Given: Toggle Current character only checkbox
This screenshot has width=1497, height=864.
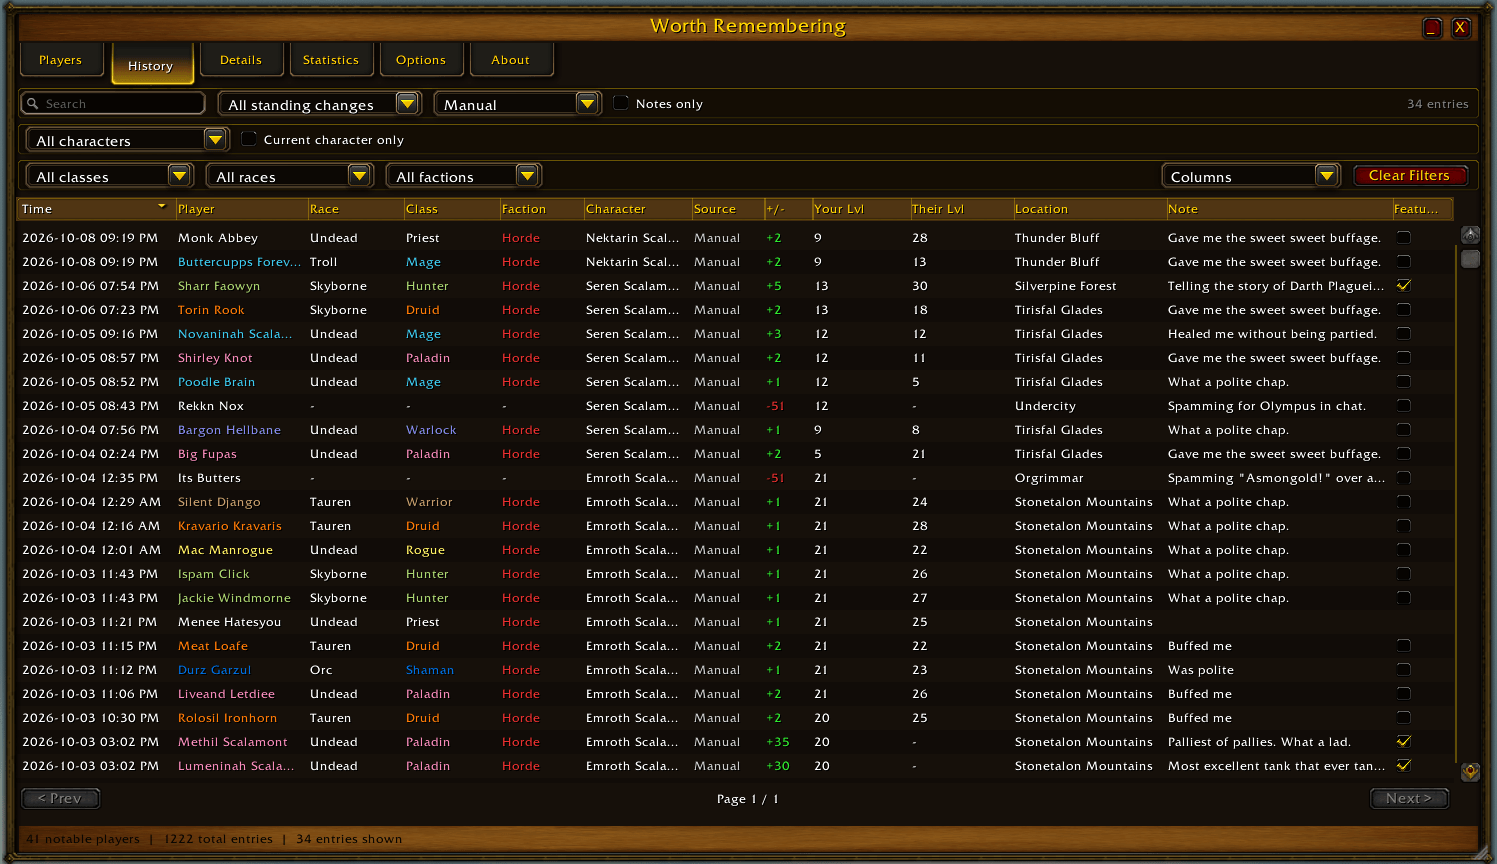Looking at the screenshot, I should [249, 138].
